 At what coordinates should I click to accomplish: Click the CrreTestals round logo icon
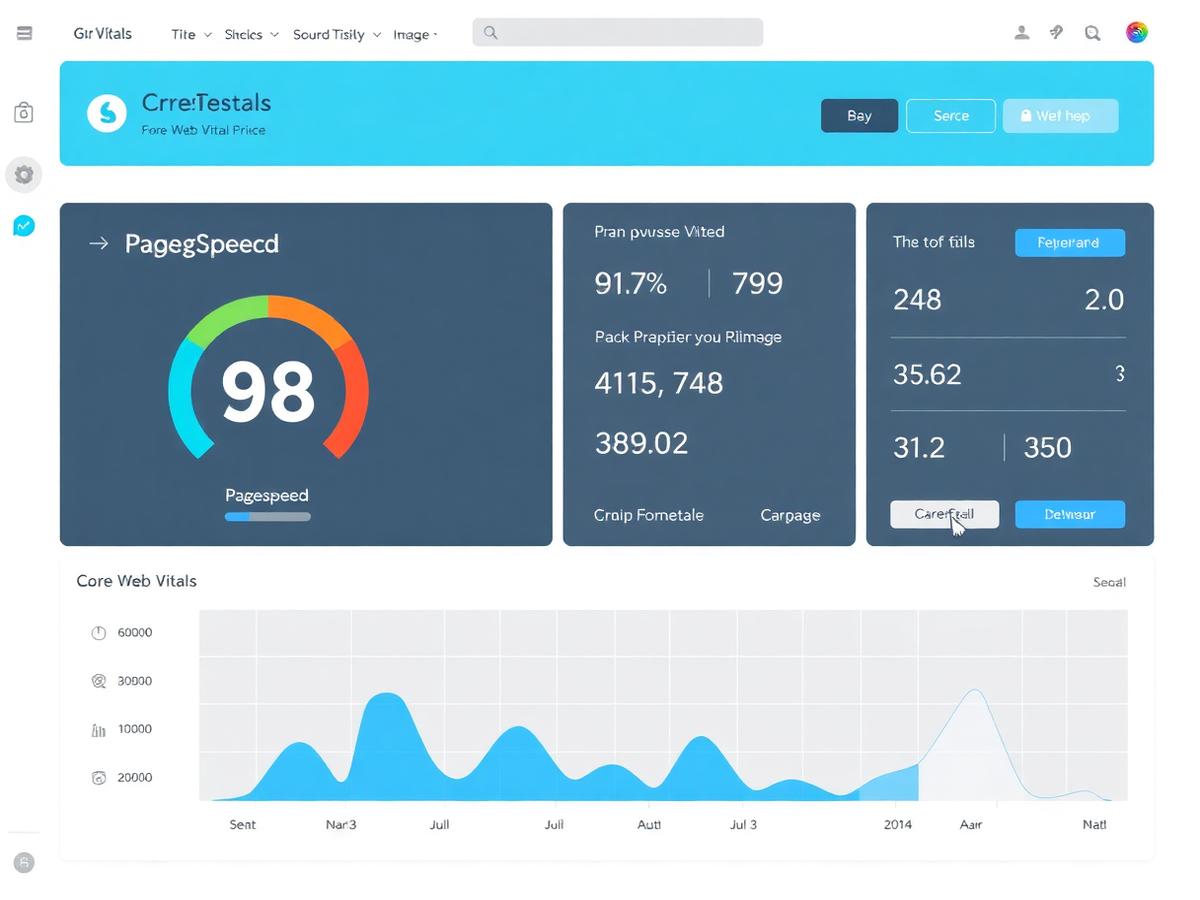(x=107, y=113)
